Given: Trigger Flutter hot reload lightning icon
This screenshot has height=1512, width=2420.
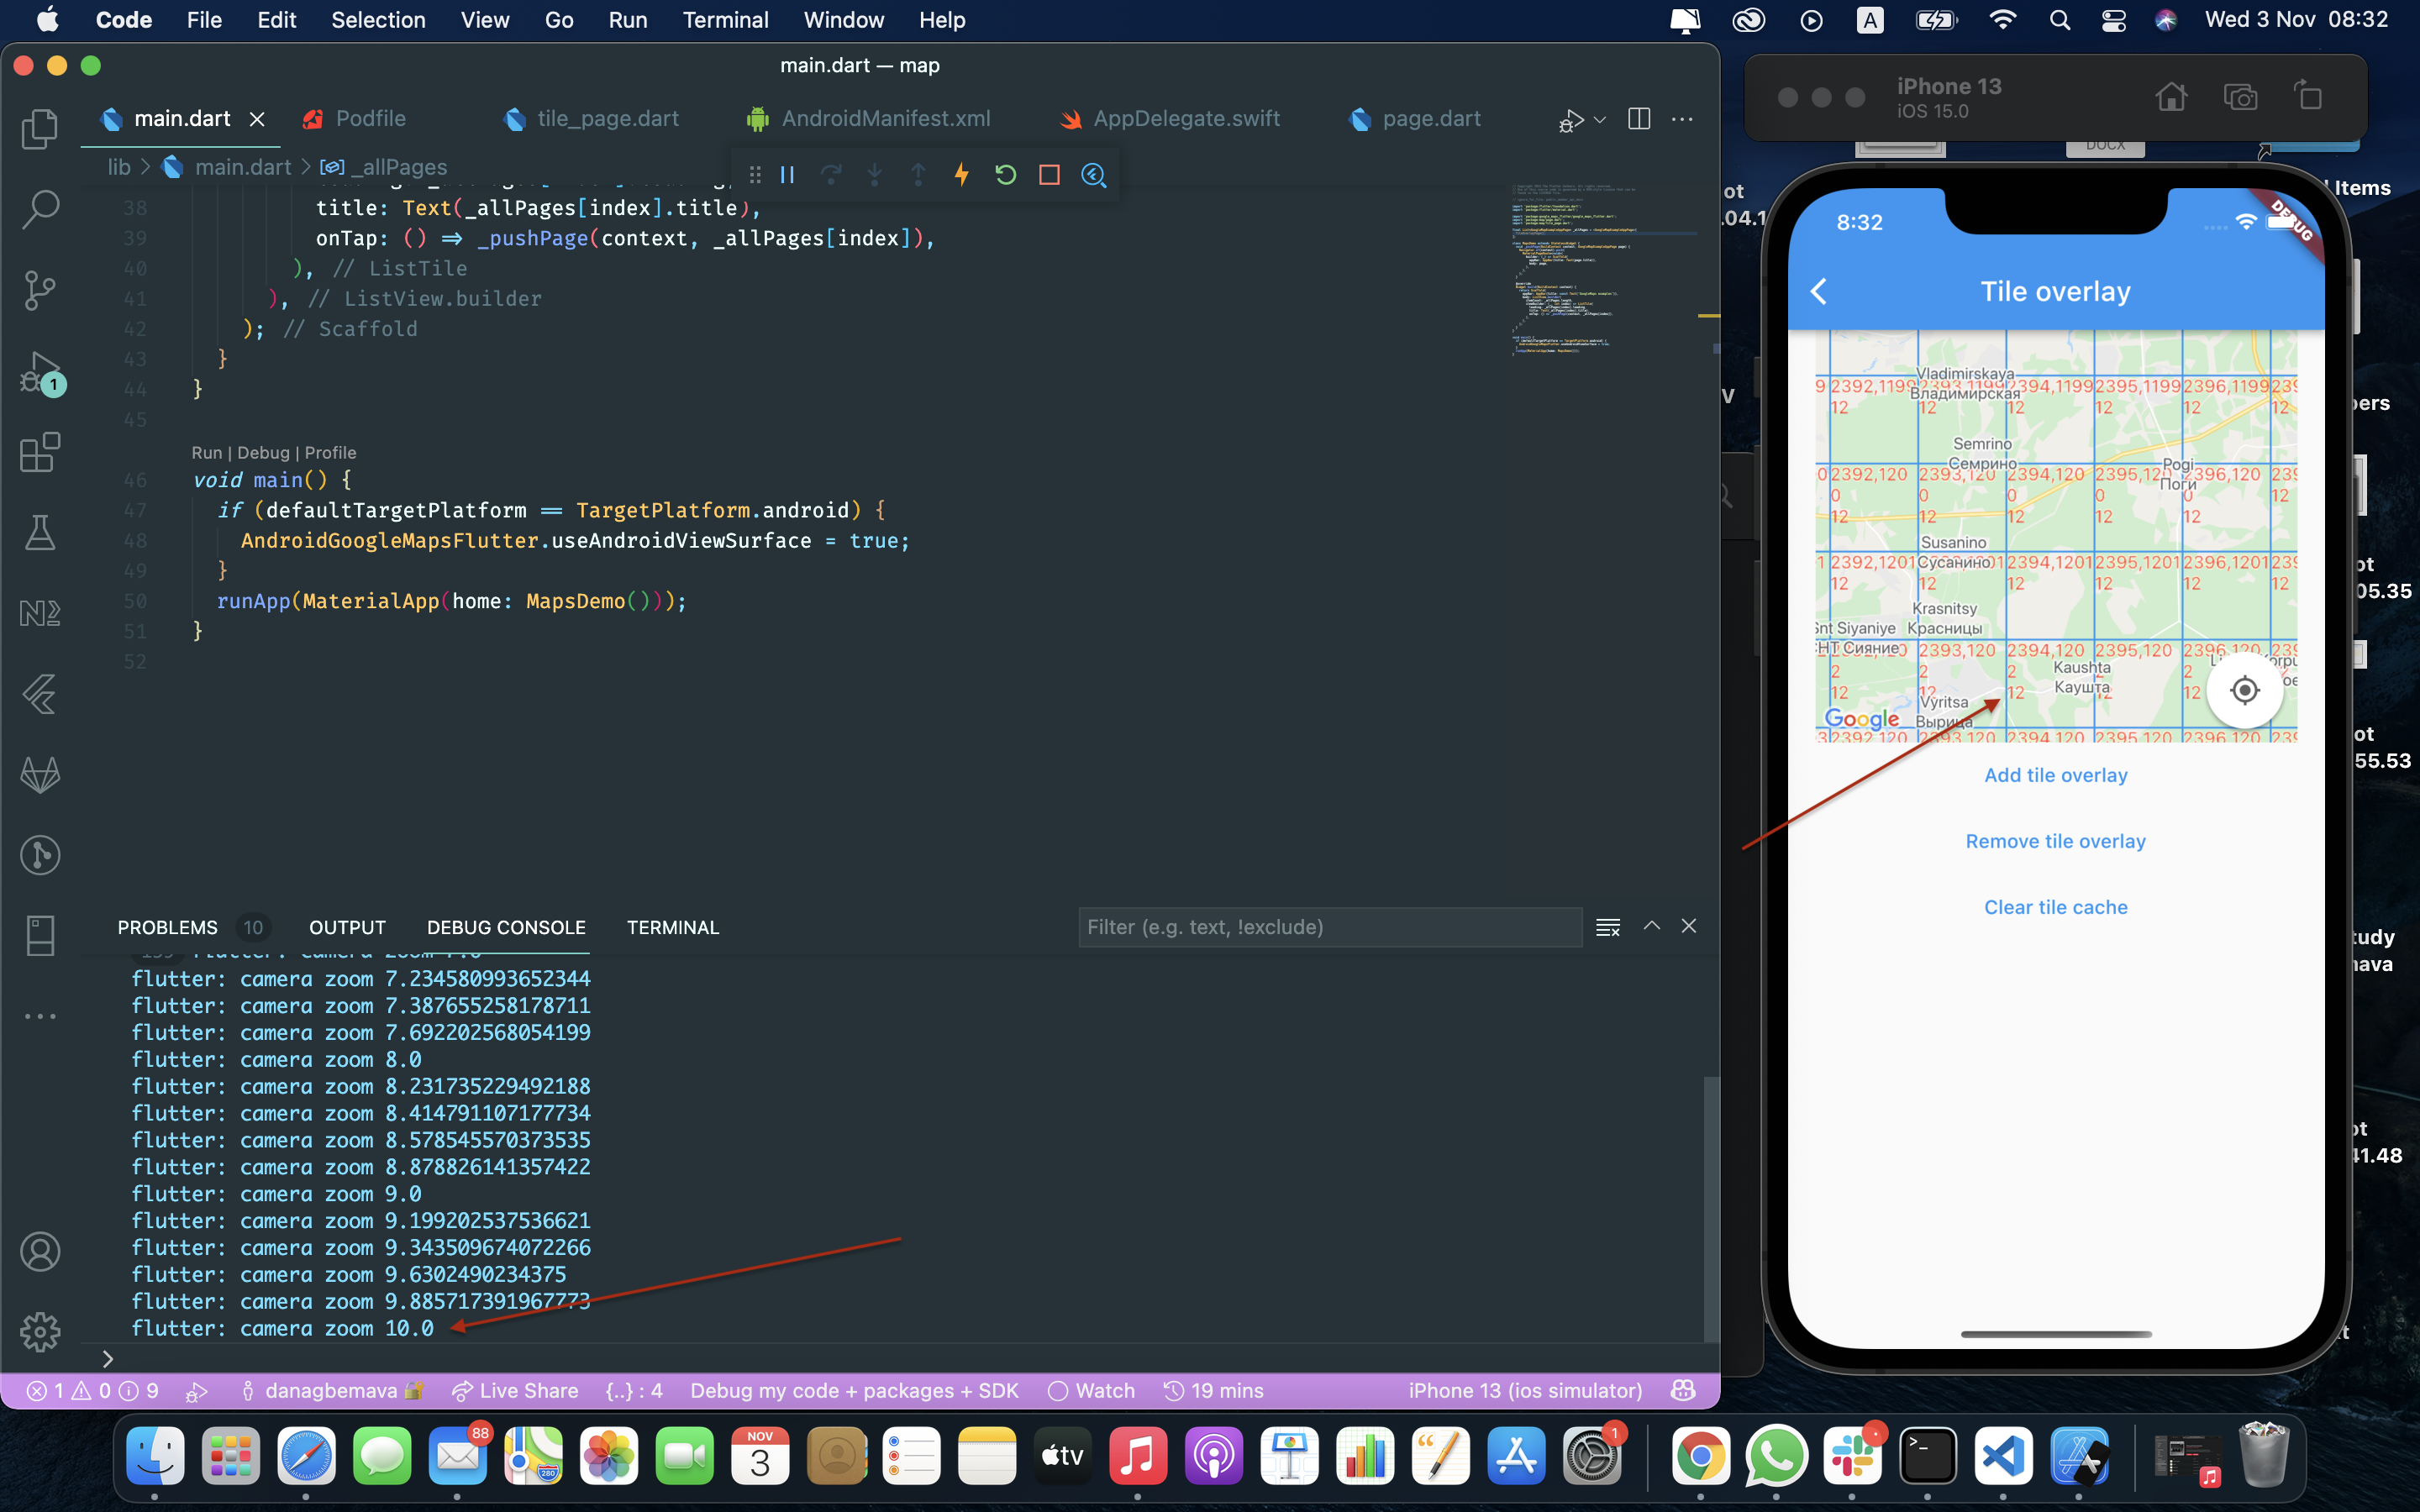Looking at the screenshot, I should (x=961, y=175).
